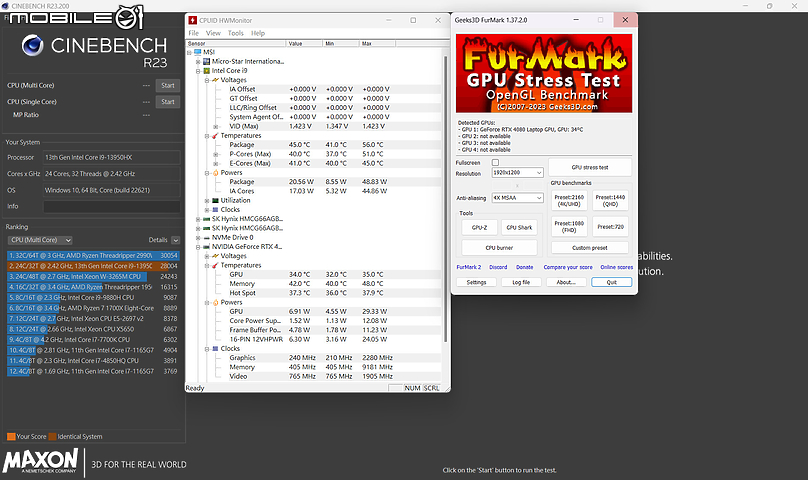Start the CPU (Multi Core) test
Image resolution: width=808 pixels, height=480 pixels.
click(168, 86)
